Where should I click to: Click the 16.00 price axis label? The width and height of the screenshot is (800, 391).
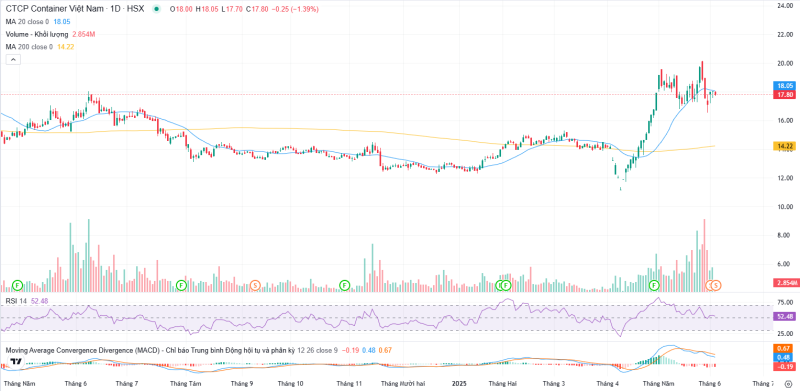click(x=784, y=120)
